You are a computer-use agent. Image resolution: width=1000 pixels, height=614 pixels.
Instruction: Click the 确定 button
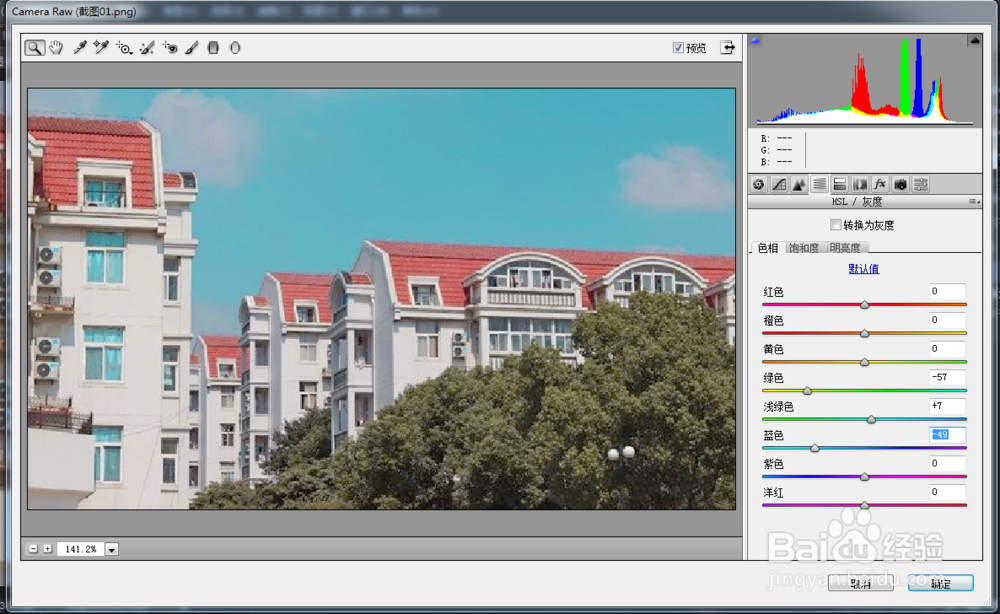click(x=941, y=583)
